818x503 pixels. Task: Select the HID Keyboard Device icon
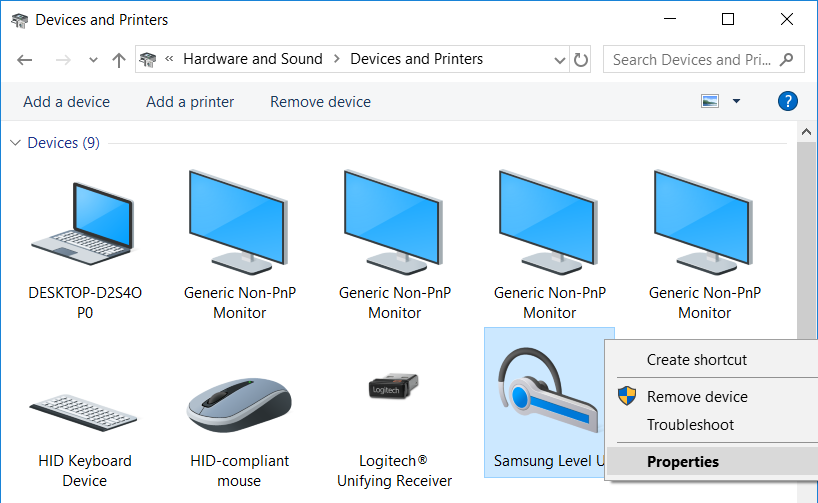pos(83,412)
